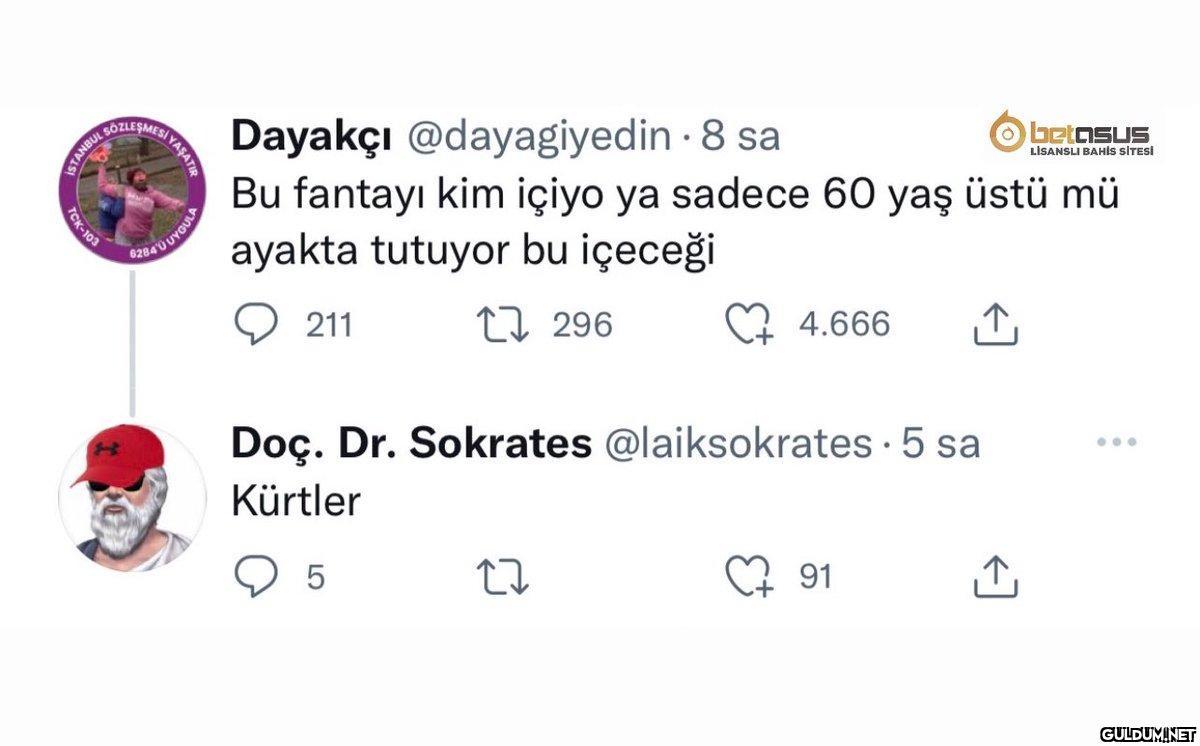
Task: Share the Doç. Dr. Sokrates reply
Action: 996,577
